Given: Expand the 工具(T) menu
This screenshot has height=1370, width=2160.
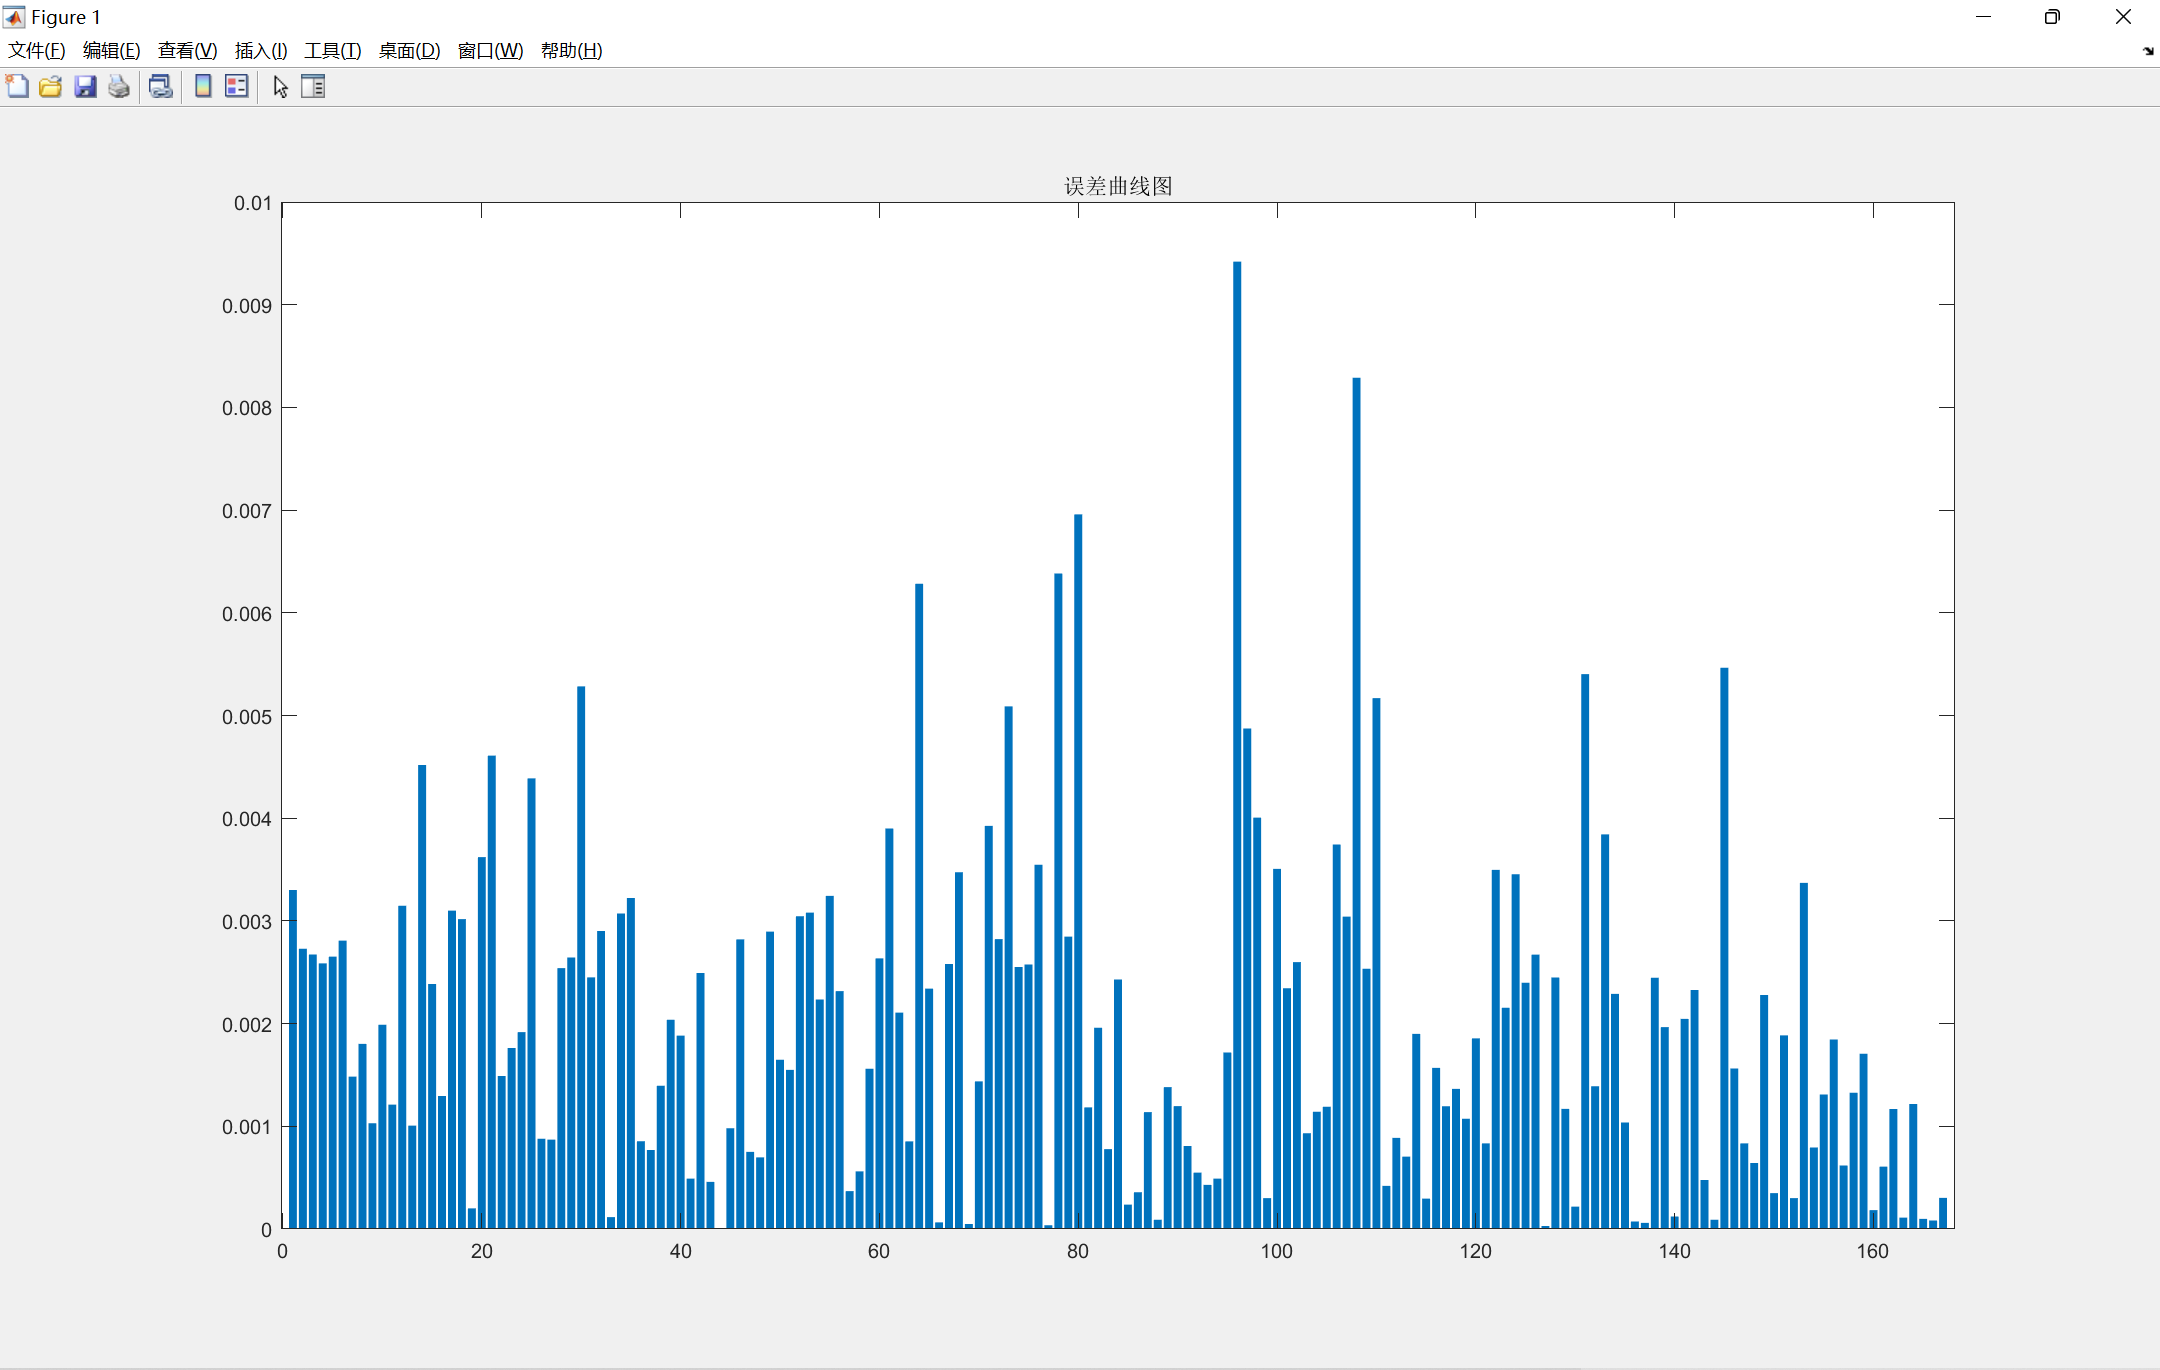Looking at the screenshot, I should [332, 51].
